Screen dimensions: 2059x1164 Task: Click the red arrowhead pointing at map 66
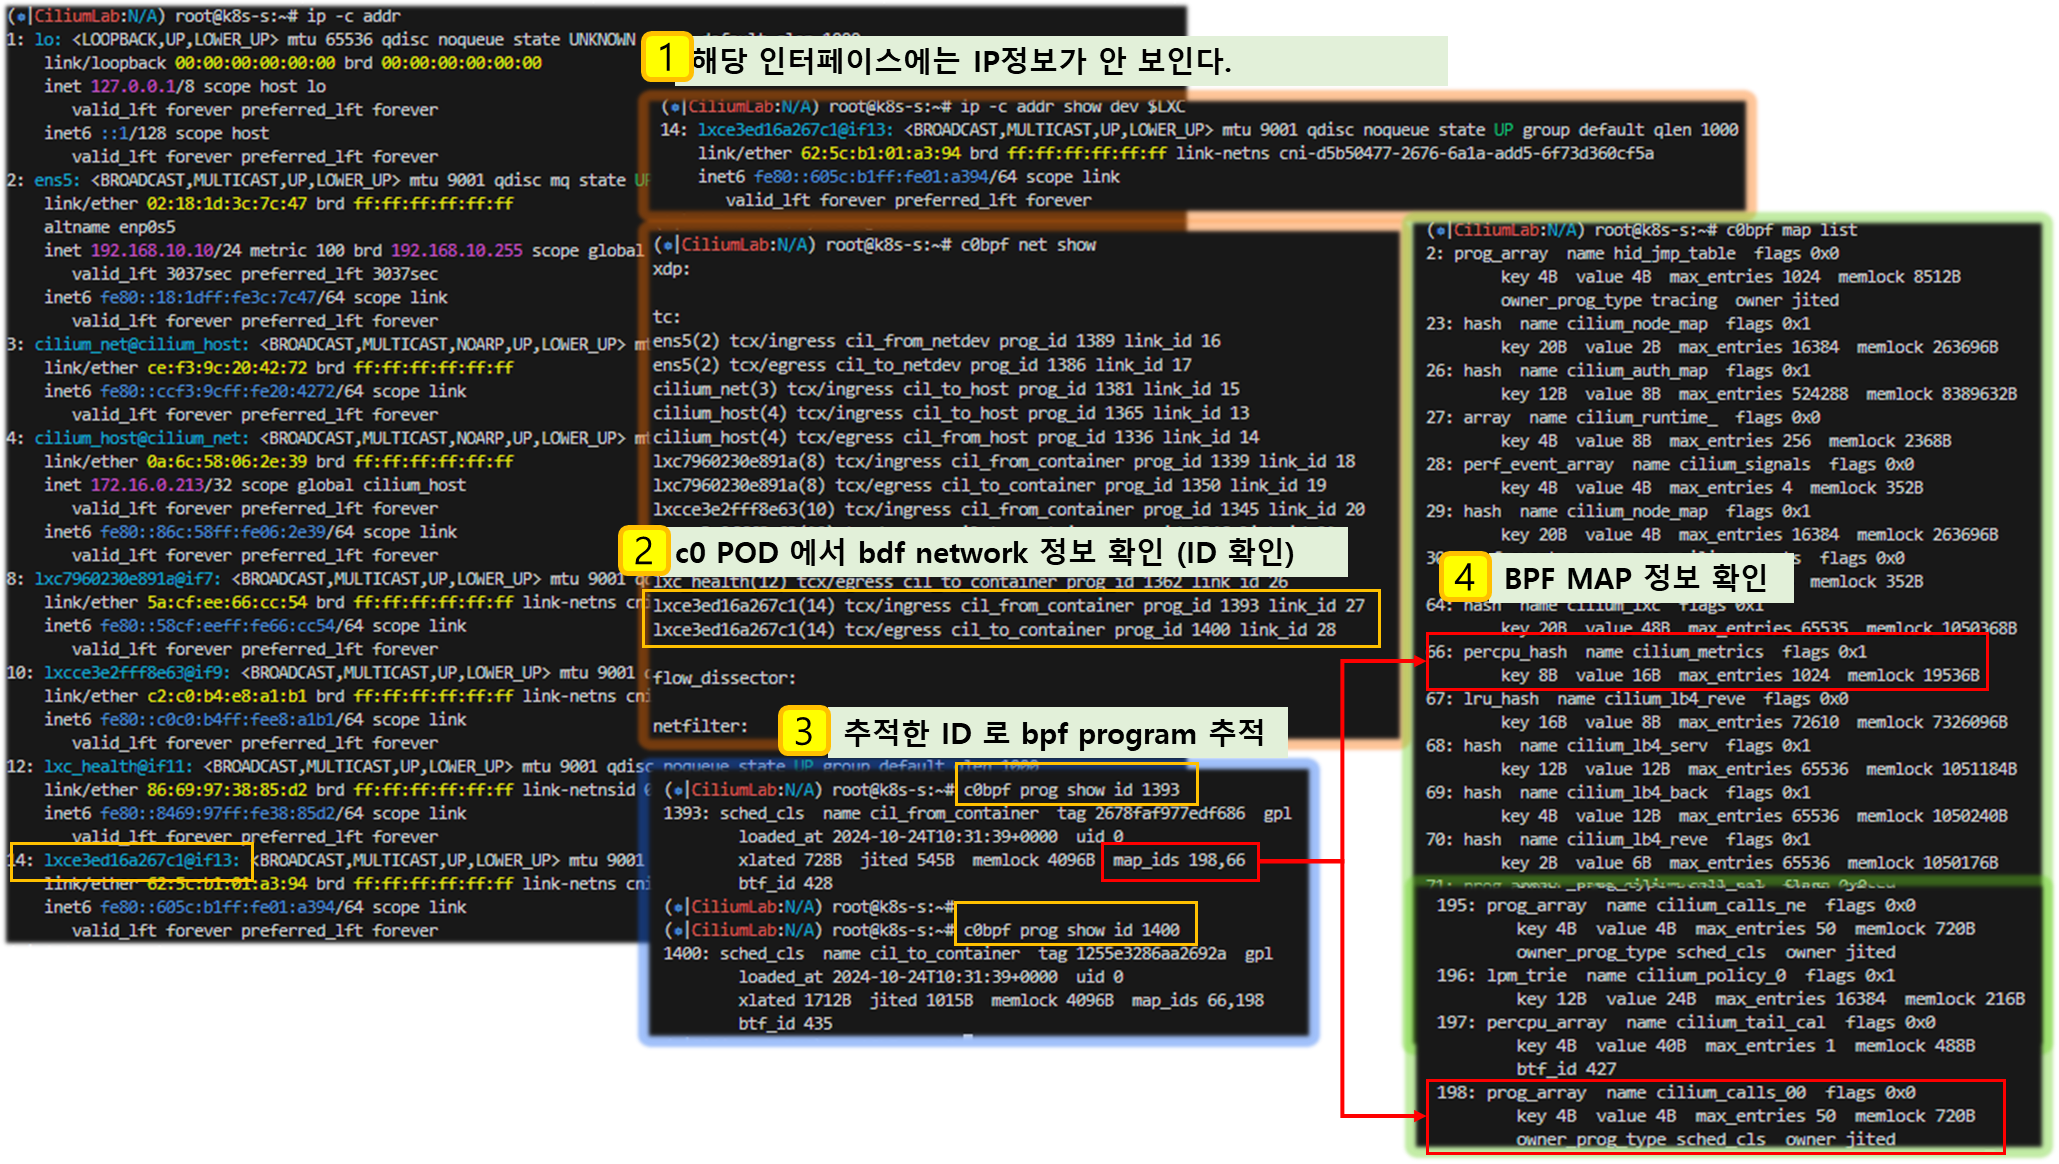[x=1417, y=661]
